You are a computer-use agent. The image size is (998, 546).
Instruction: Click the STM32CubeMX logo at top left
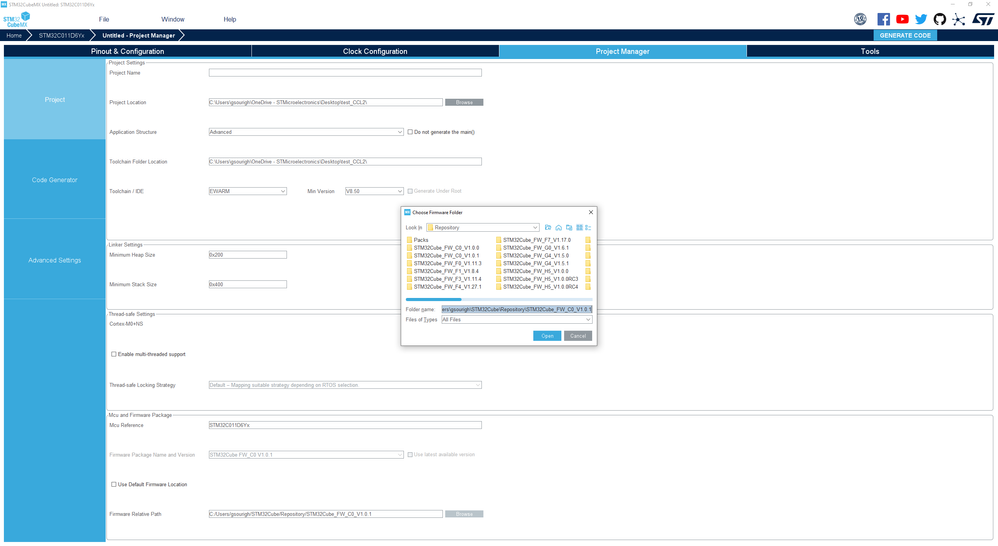pos(17,19)
